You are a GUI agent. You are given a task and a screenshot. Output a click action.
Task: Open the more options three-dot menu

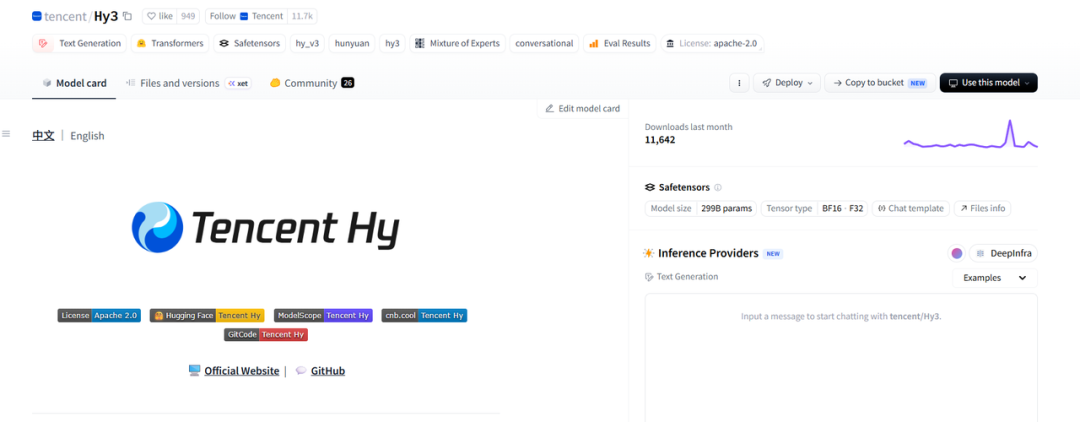(x=739, y=83)
